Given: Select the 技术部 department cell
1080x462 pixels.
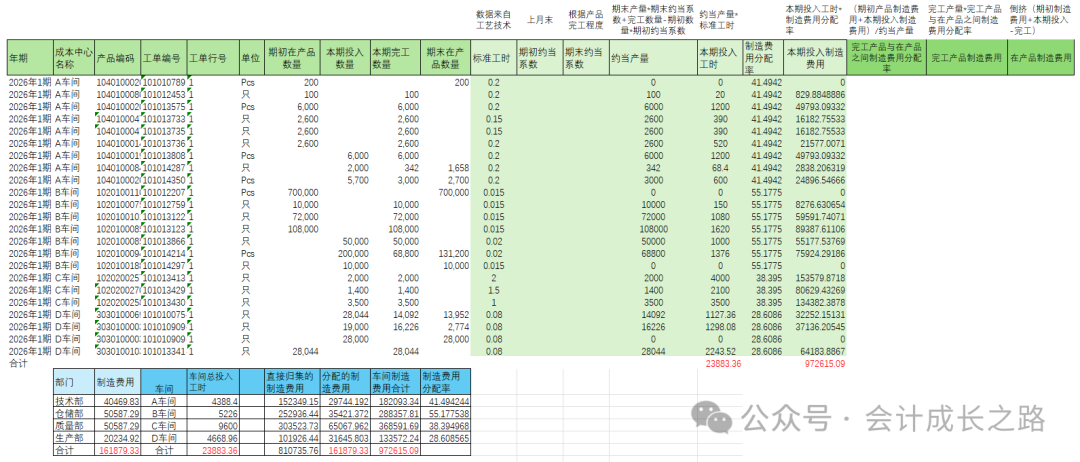Looking at the screenshot, I should (73, 399).
